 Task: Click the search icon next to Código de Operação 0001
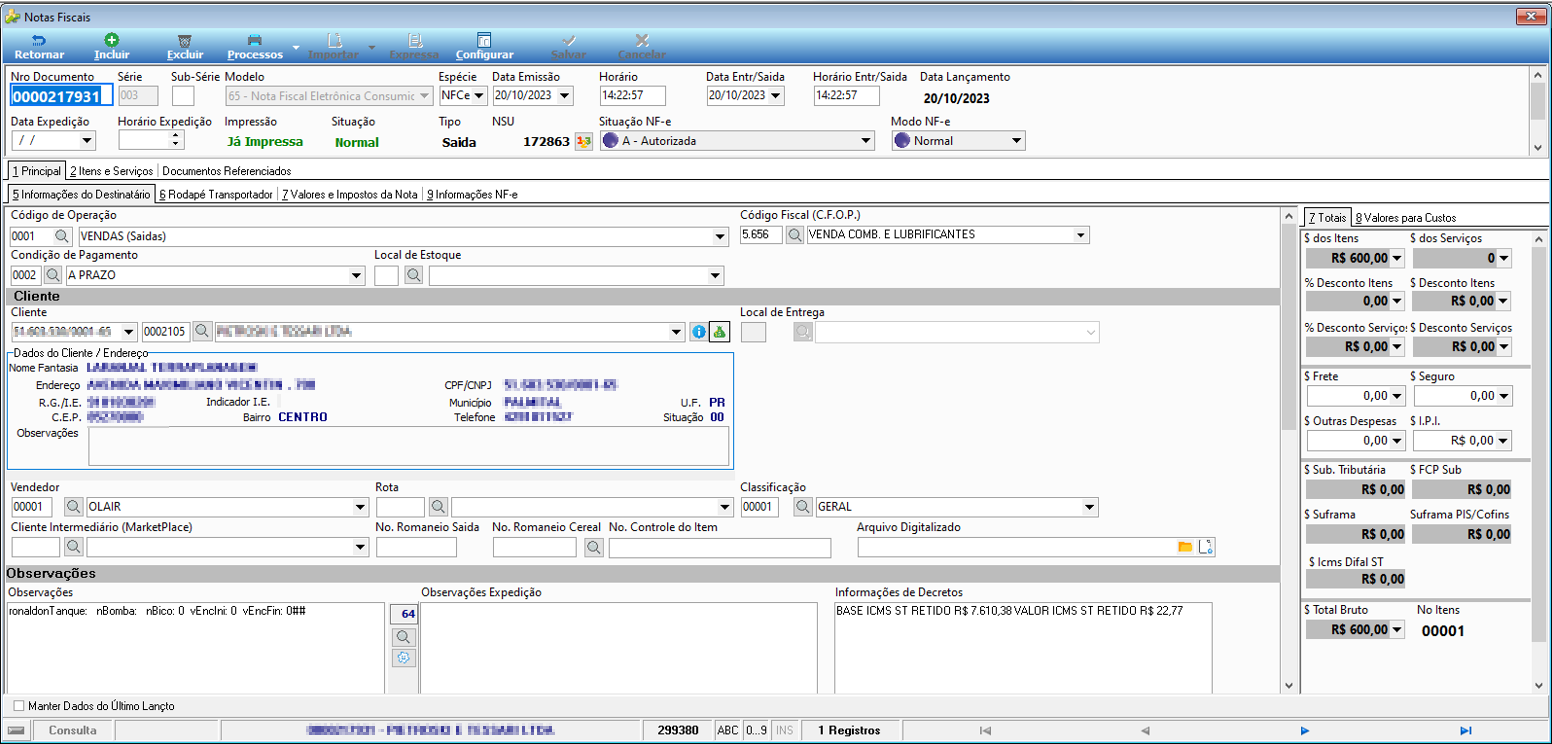(x=62, y=236)
